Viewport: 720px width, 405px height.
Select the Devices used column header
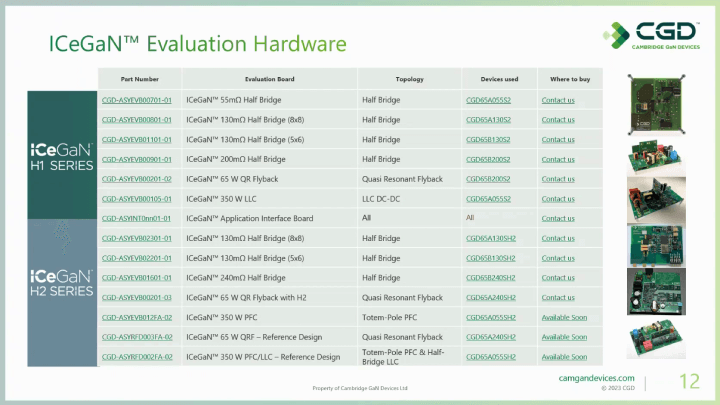(x=499, y=79)
